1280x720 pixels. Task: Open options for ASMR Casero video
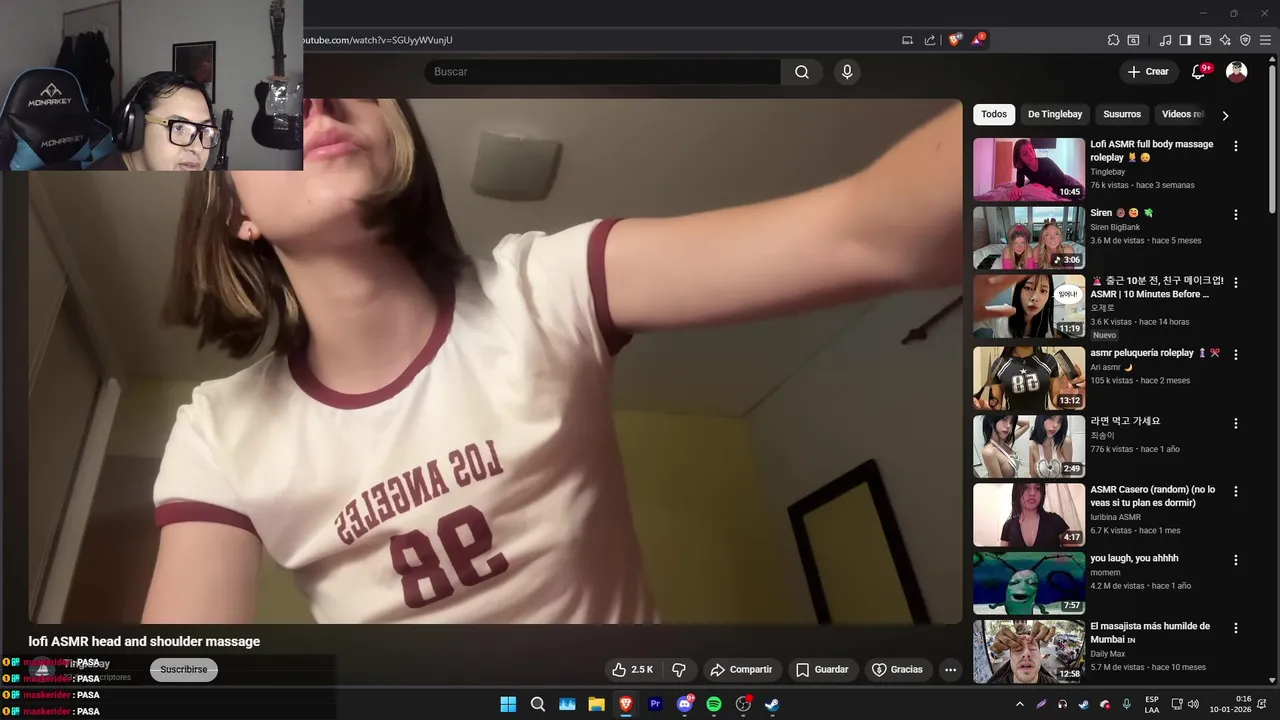[1236, 492]
